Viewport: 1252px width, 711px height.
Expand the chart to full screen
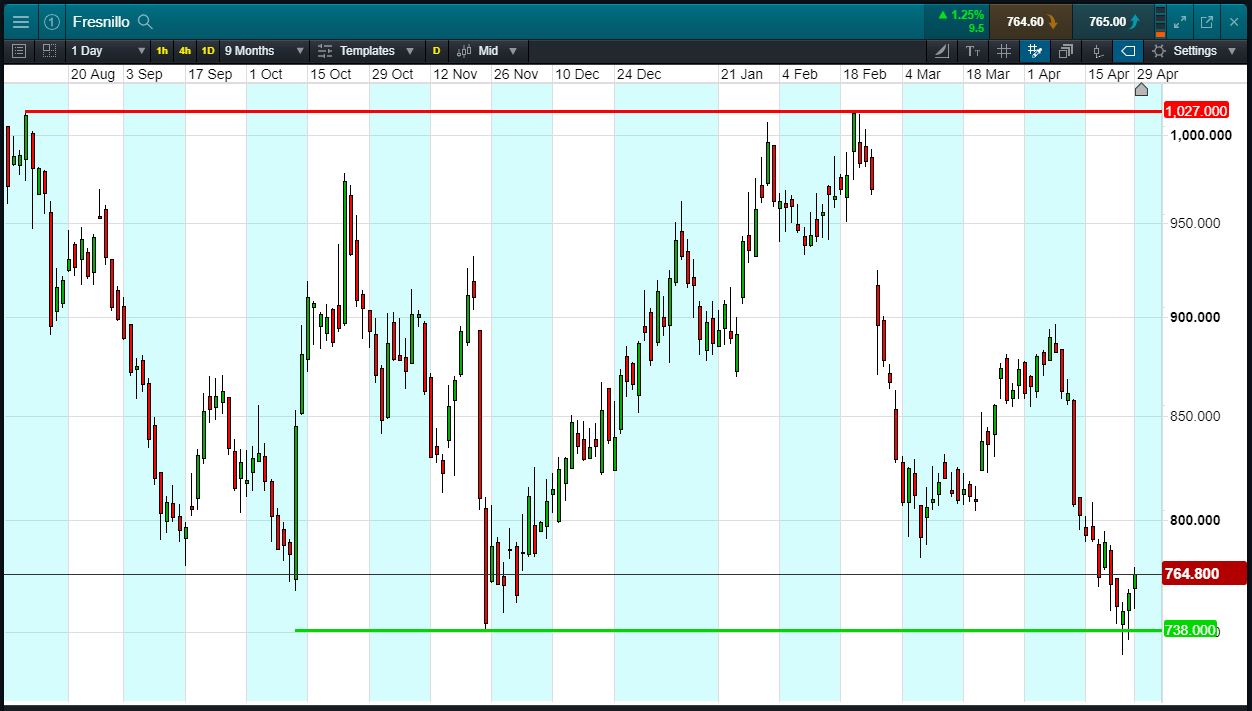[x=1181, y=21]
